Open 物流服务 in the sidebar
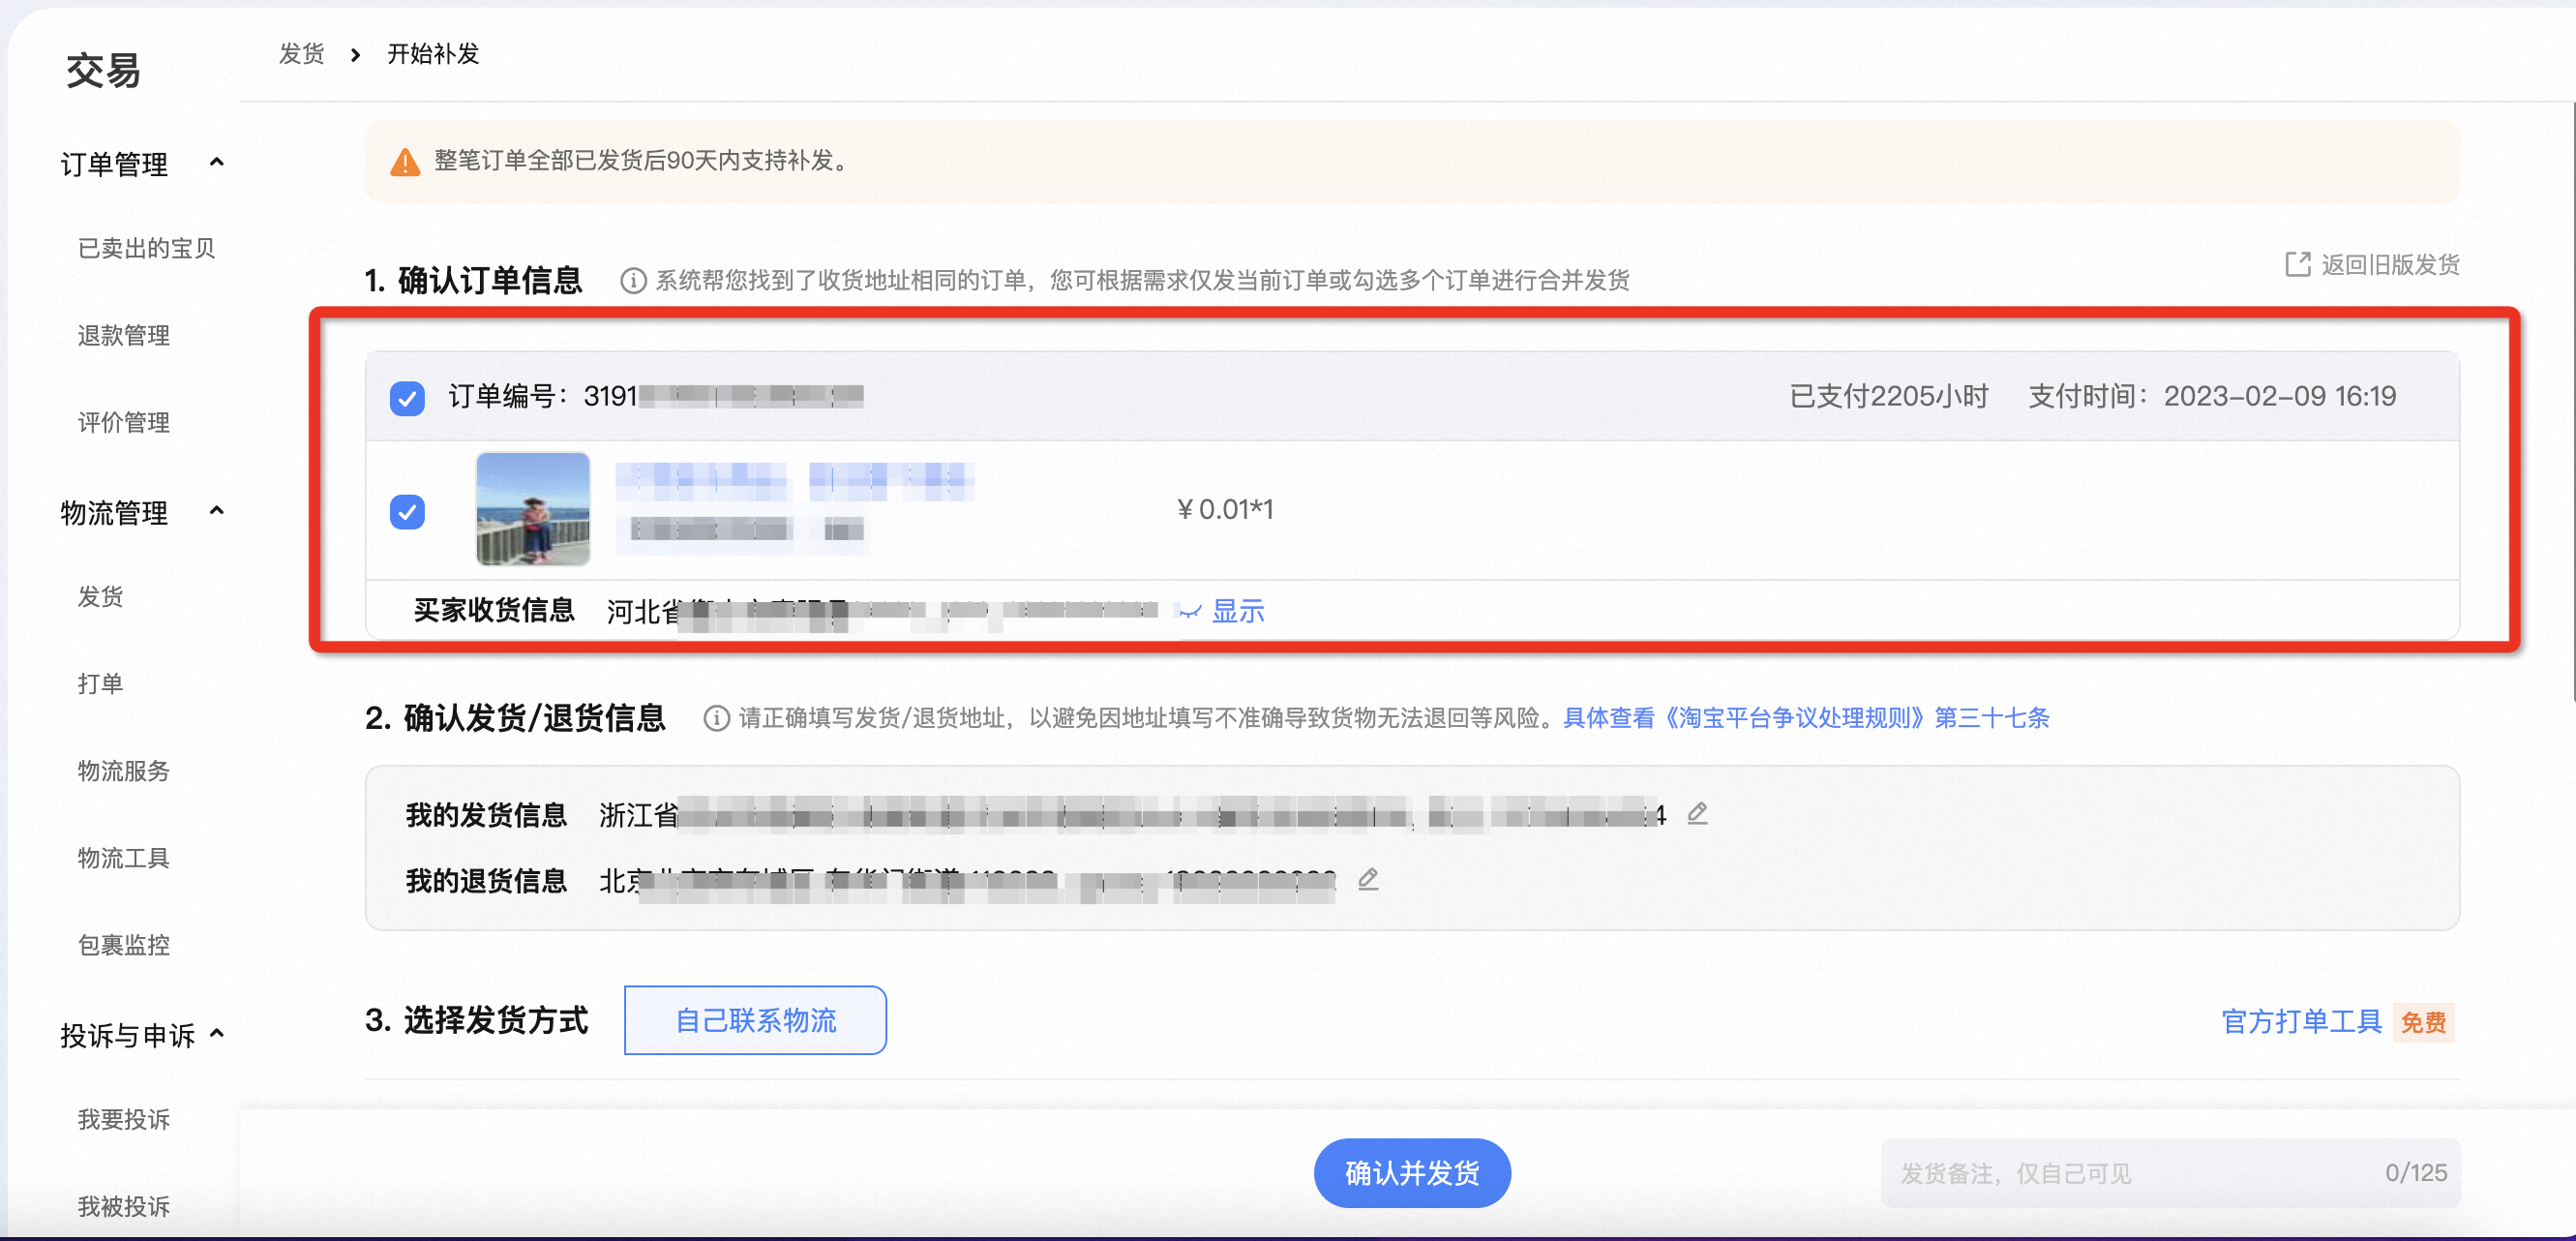This screenshot has height=1241, width=2576. (x=124, y=771)
